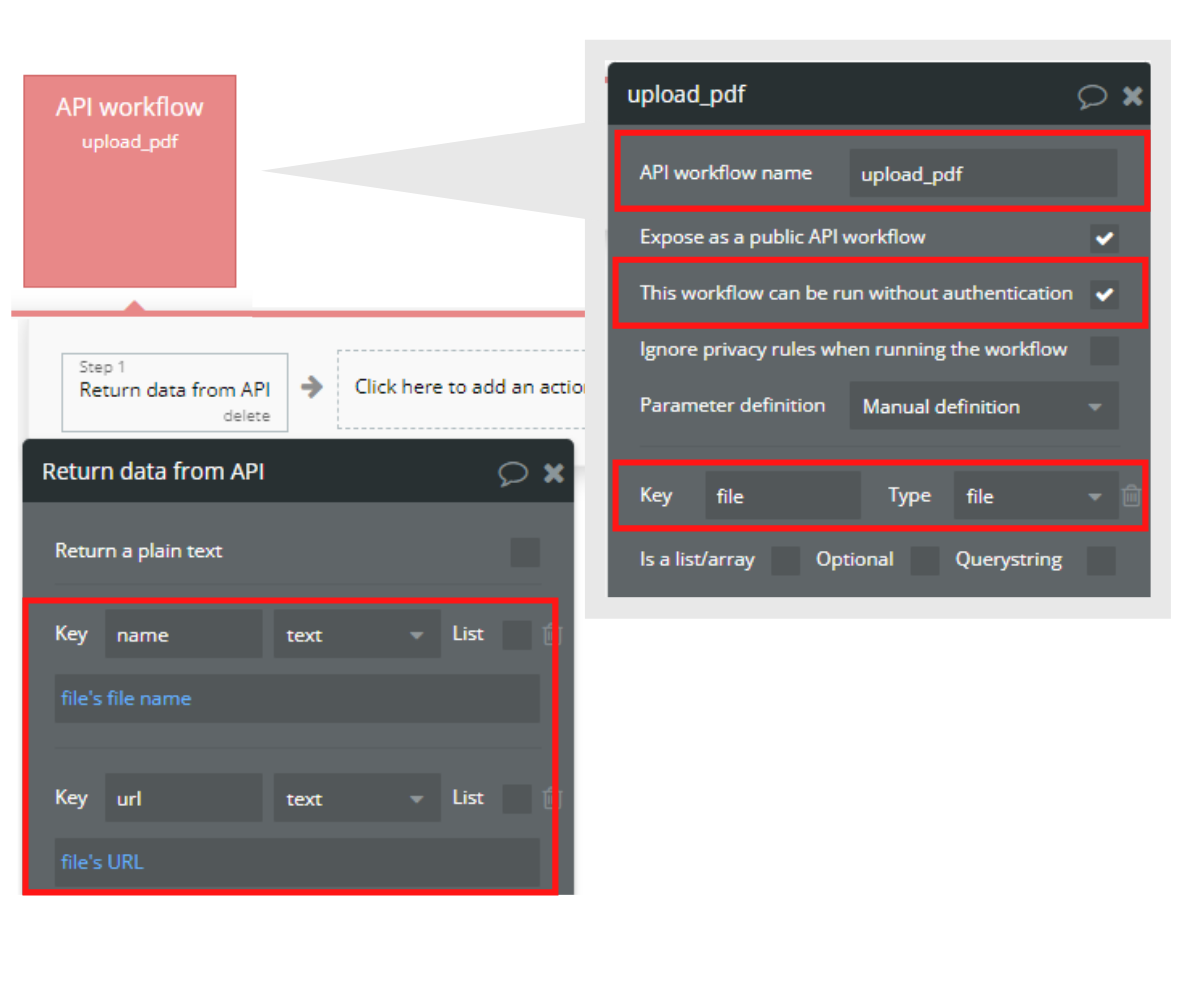
Task: Delete the file parameter with trash icon
Action: (x=1131, y=495)
